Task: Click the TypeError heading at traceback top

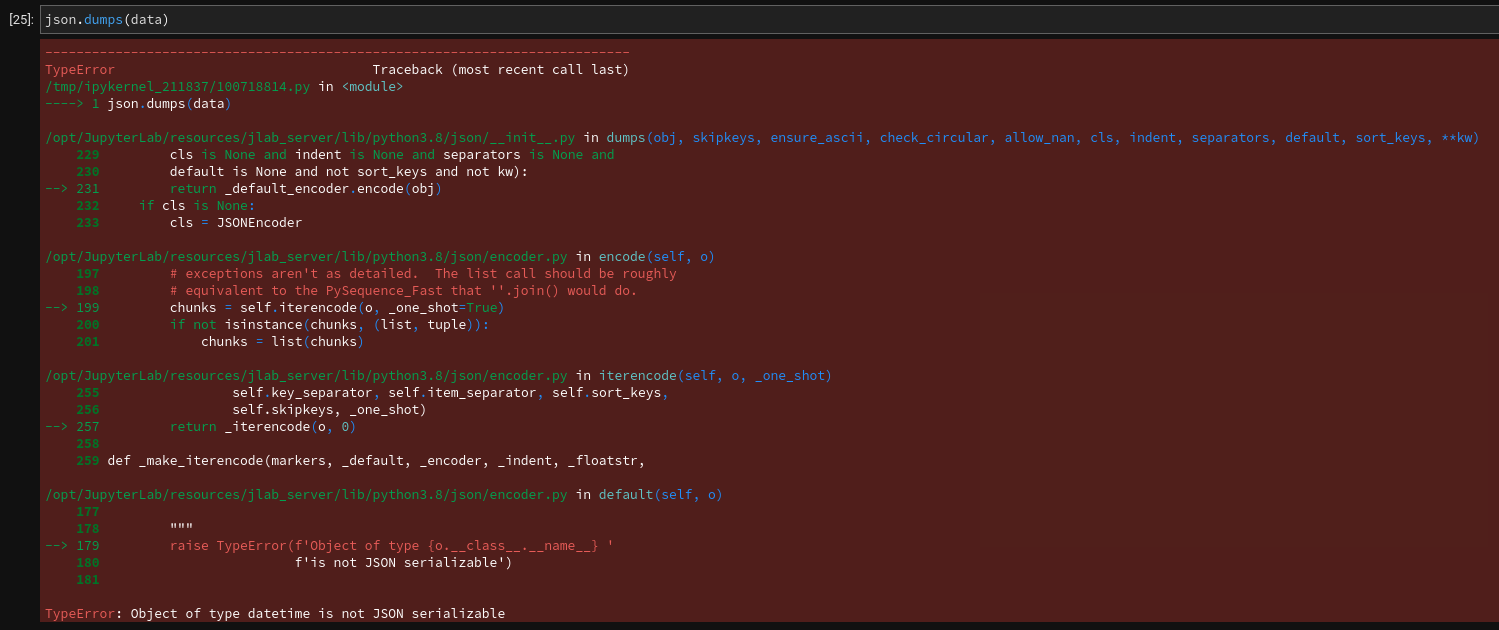Action: 80,70
